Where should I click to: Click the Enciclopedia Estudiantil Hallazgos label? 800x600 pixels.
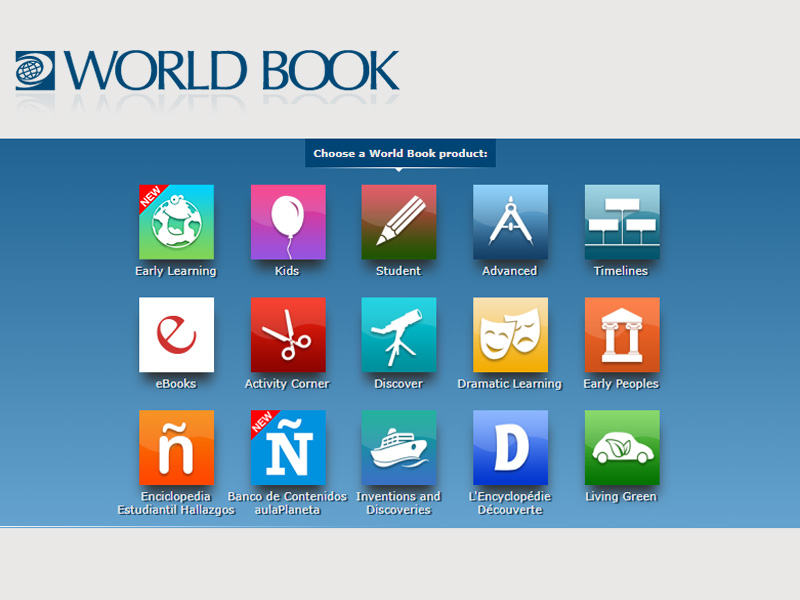point(176,503)
